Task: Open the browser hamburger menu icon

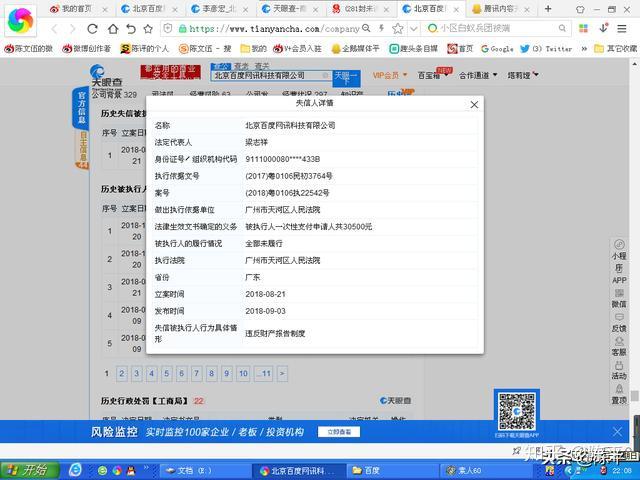Action: pos(622,28)
